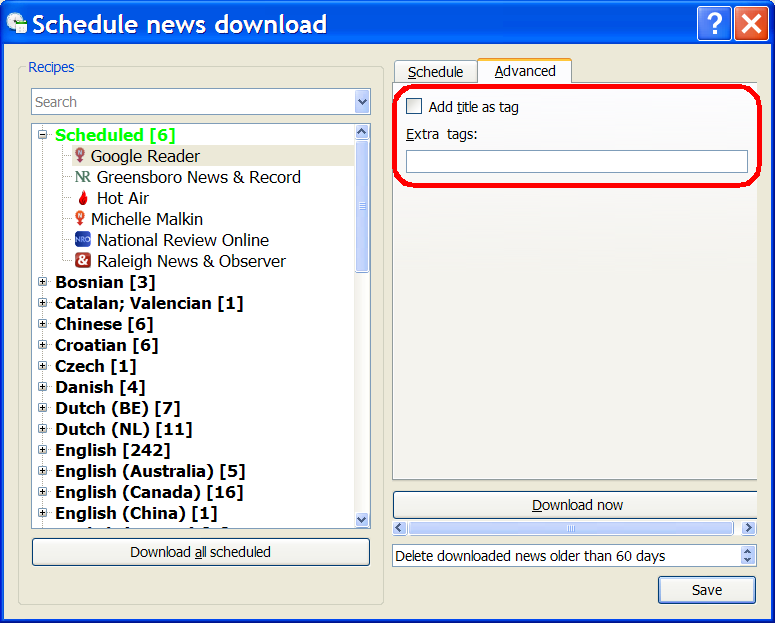Select the National Review Online recipe

(x=183, y=240)
